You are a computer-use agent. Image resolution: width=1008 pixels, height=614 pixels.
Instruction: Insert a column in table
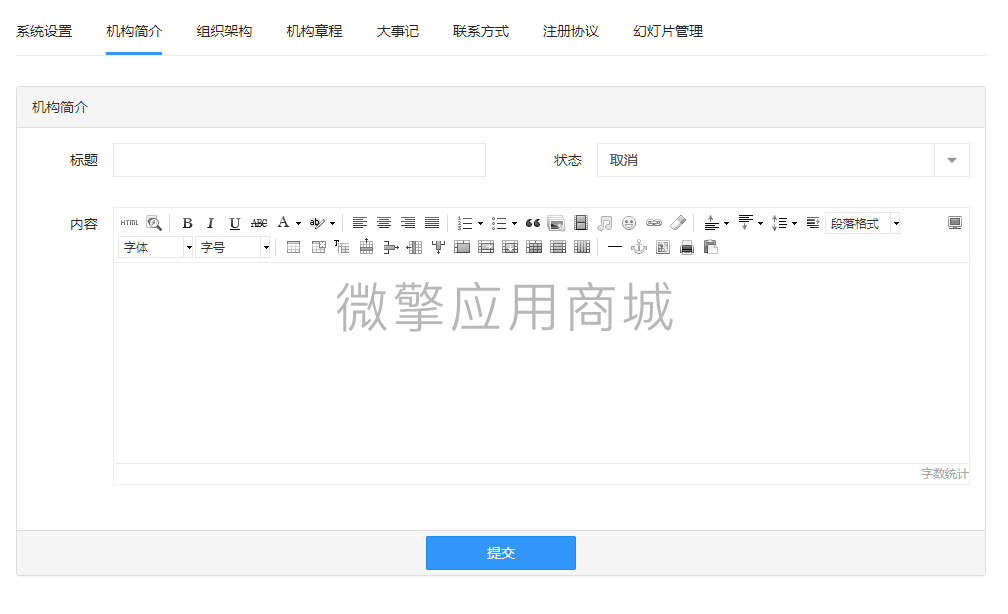[414, 248]
